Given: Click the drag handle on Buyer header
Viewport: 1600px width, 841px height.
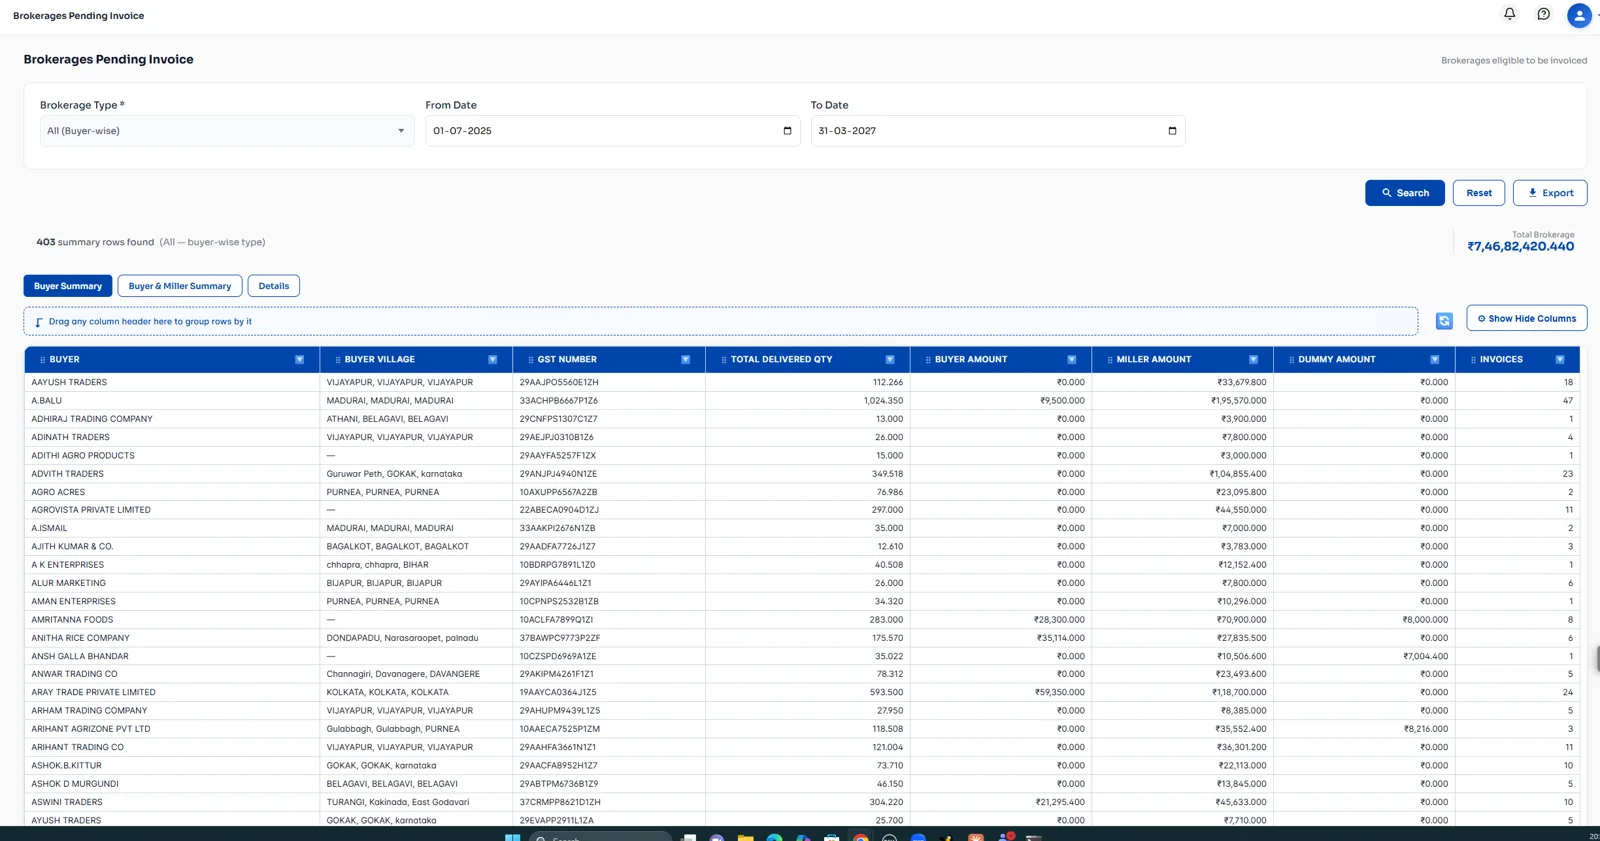Looking at the screenshot, I should click(42, 360).
